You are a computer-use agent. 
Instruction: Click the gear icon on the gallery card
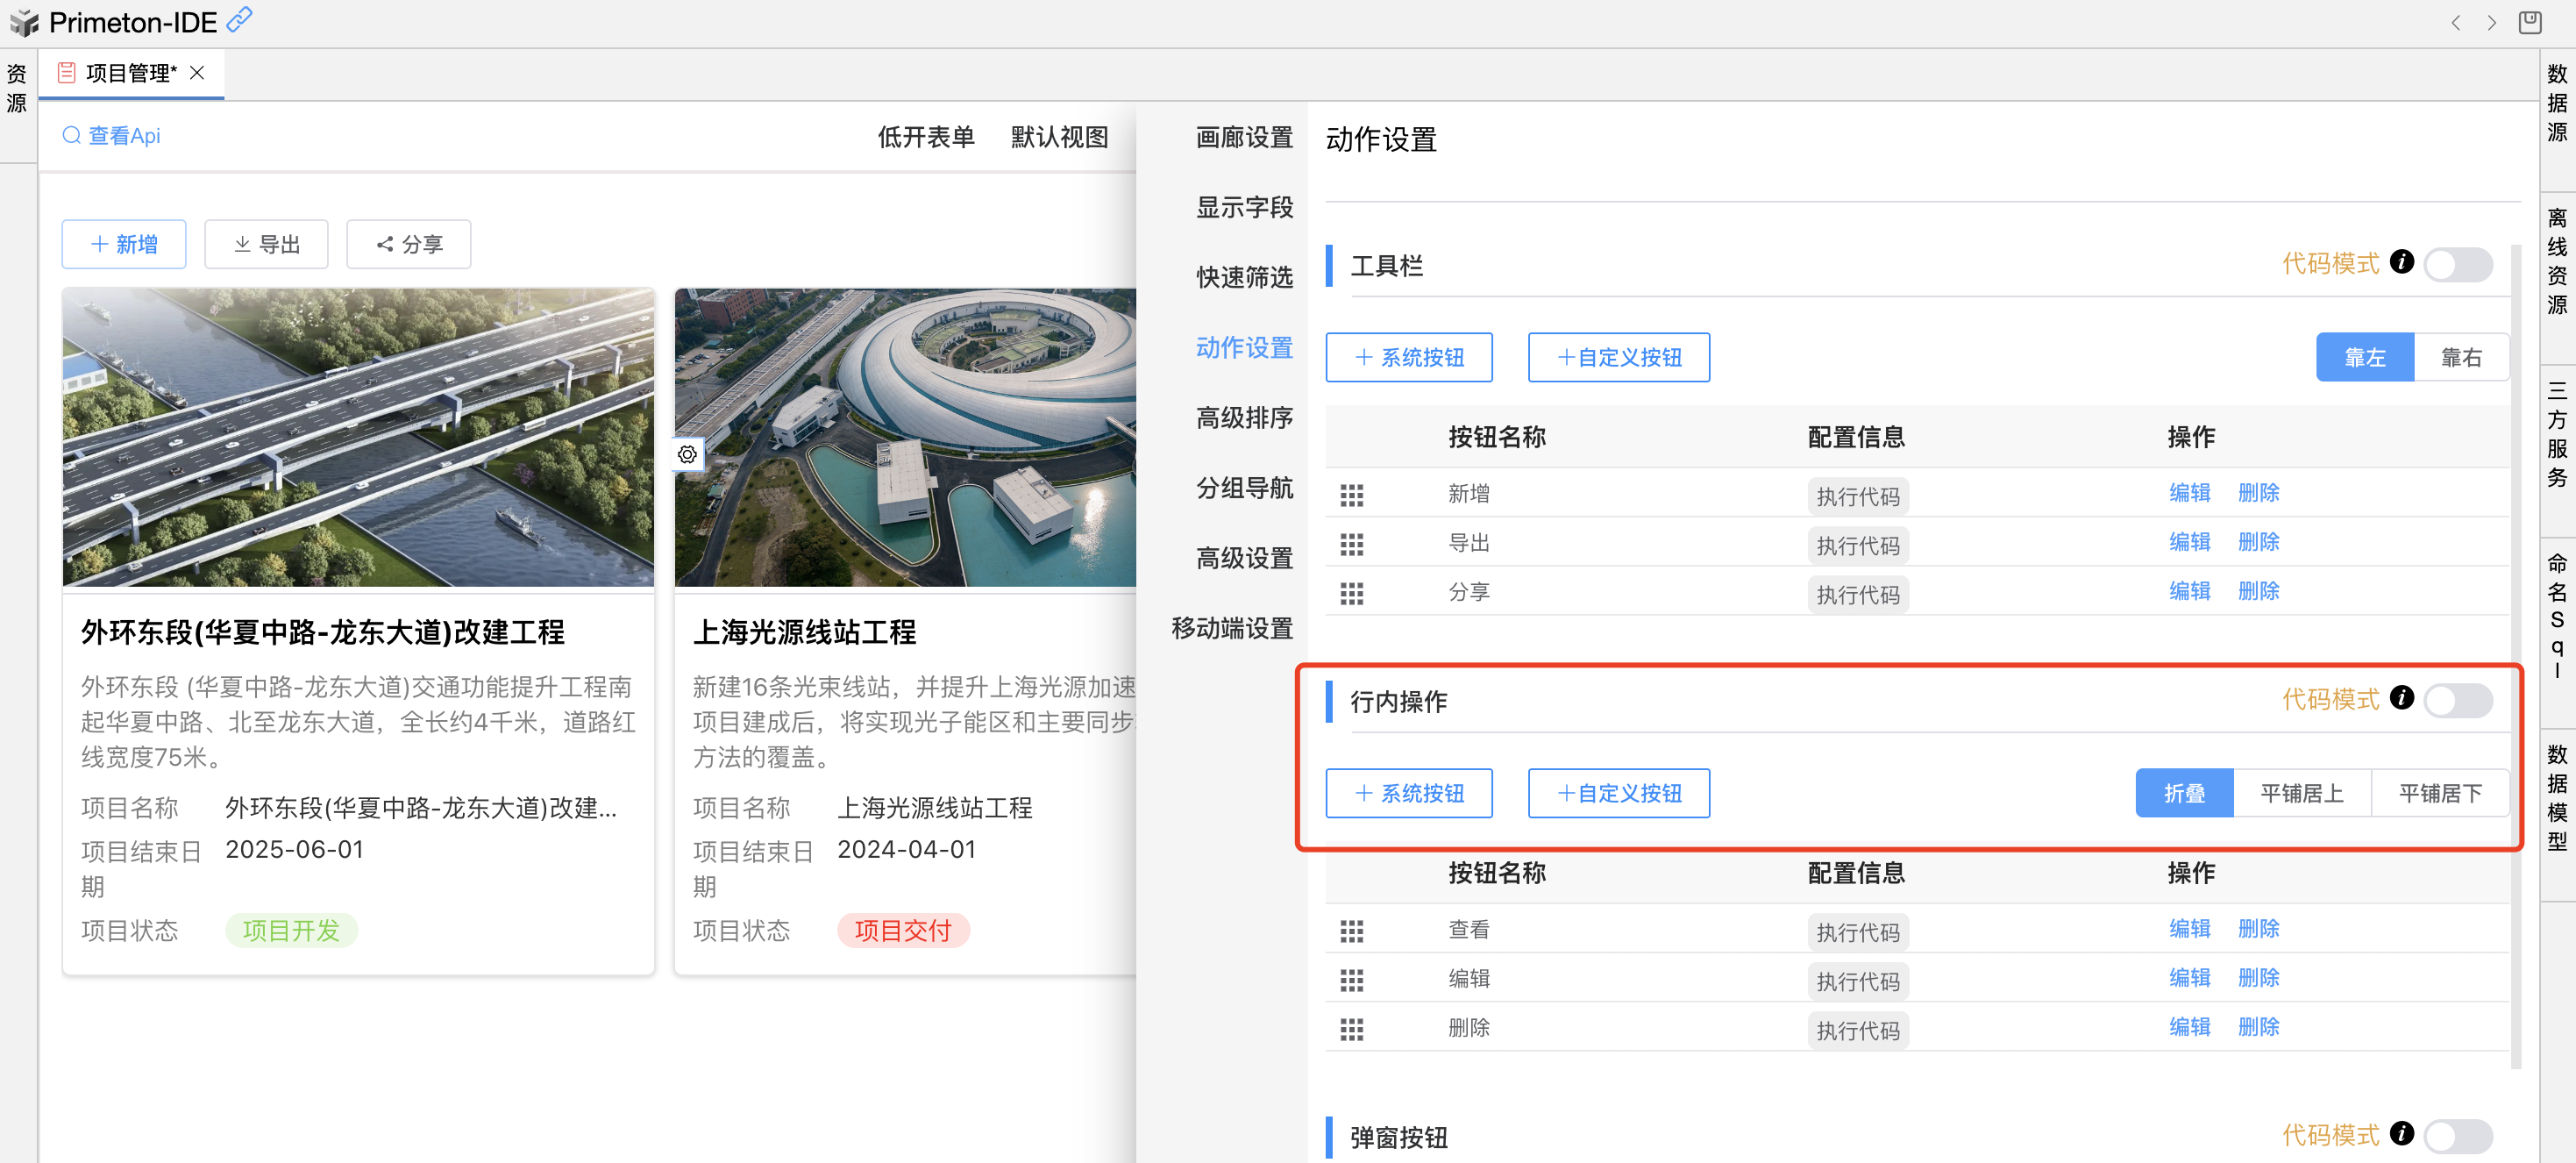click(687, 455)
